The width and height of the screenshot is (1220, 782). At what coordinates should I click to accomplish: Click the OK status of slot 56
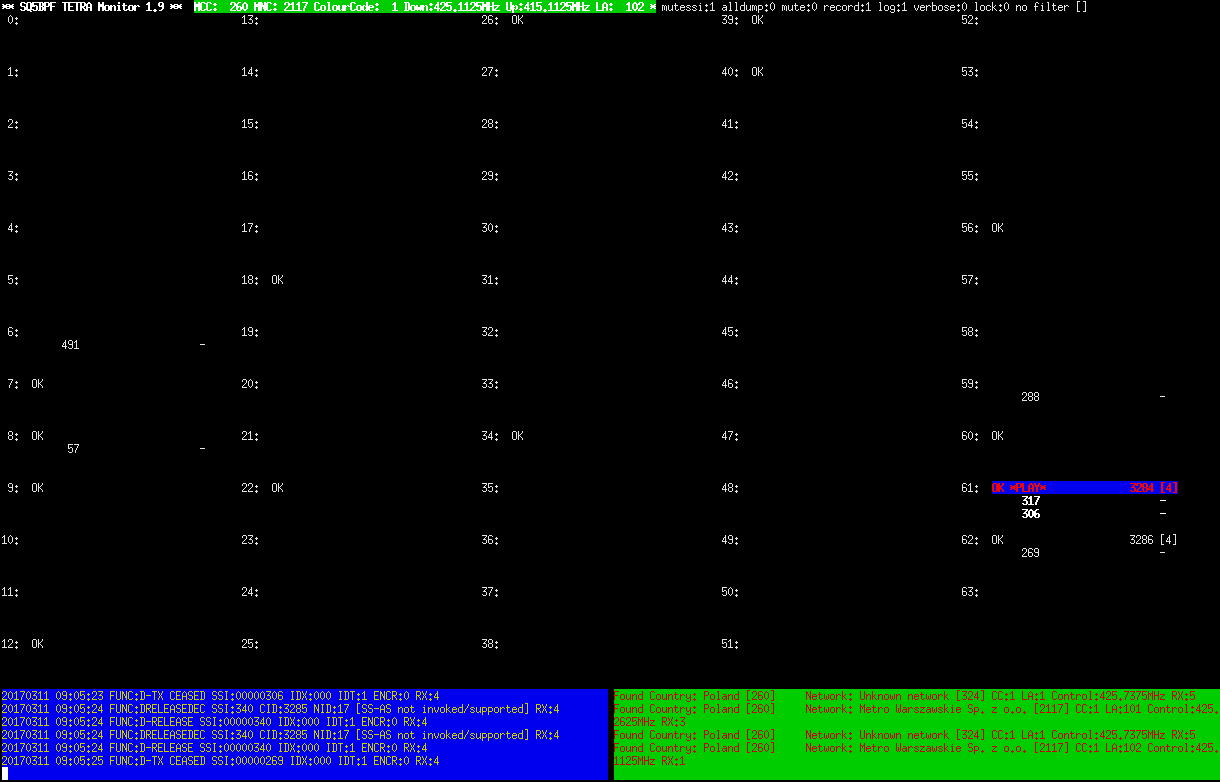[x=997, y=228]
